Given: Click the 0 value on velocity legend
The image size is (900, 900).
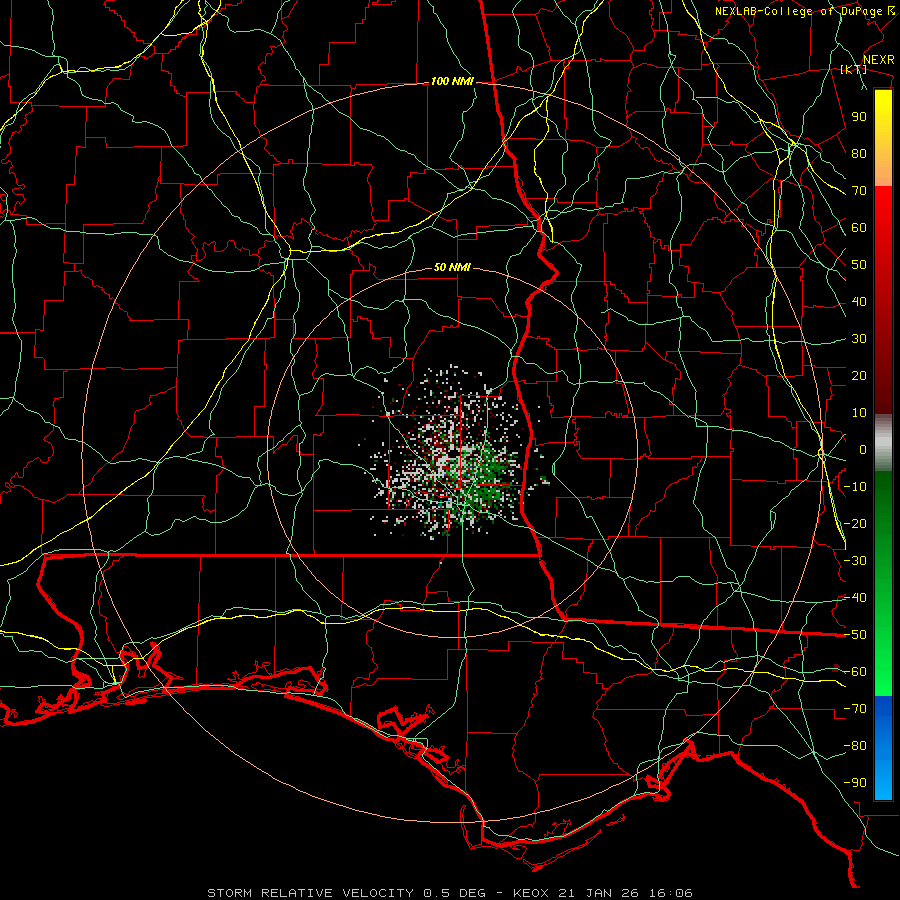Looking at the screenshot, I should point(863,449).
